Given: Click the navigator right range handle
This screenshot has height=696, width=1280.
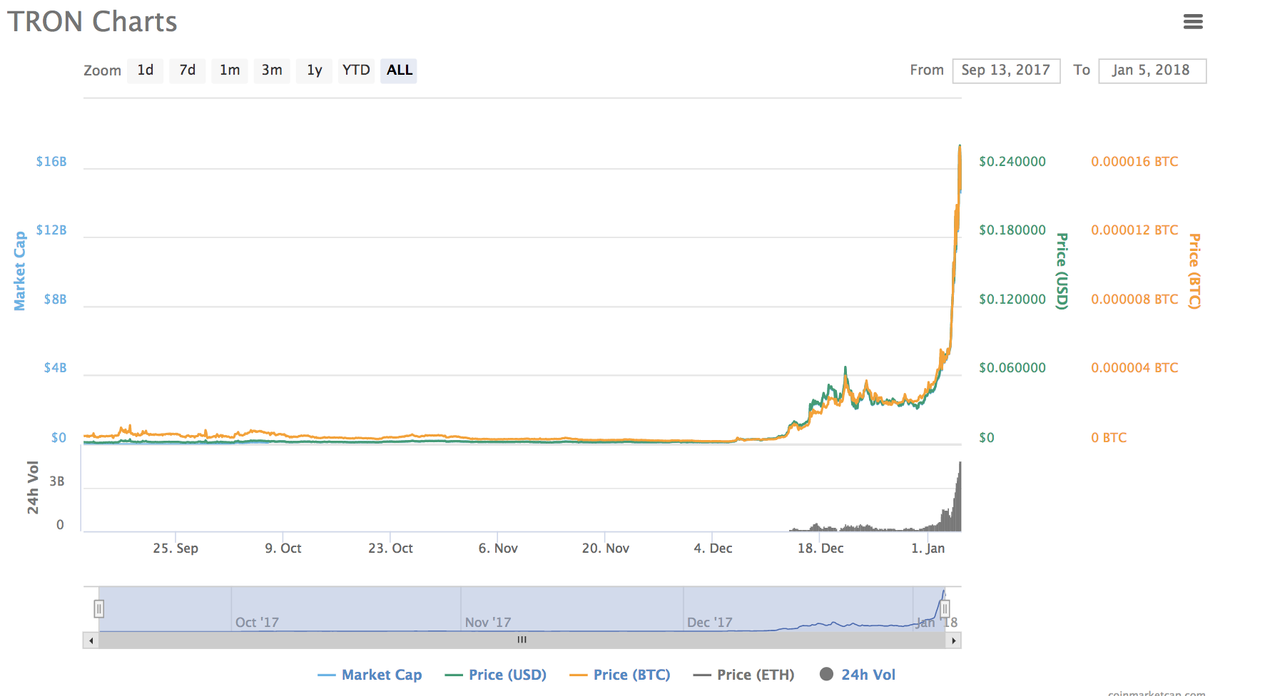Looking at the screenshot, I should (x=944, y=608).
